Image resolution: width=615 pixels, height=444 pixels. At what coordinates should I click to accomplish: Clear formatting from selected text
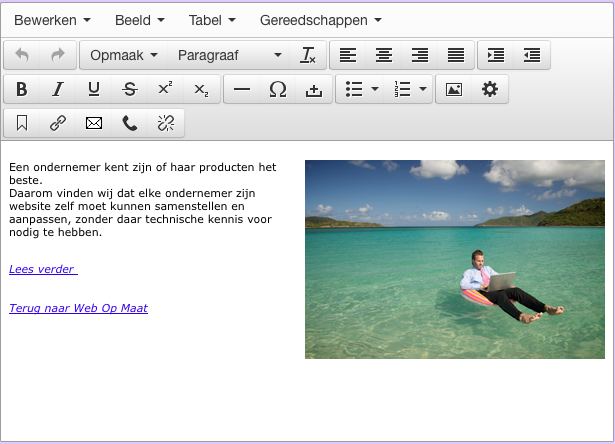[x=308, y=55]
